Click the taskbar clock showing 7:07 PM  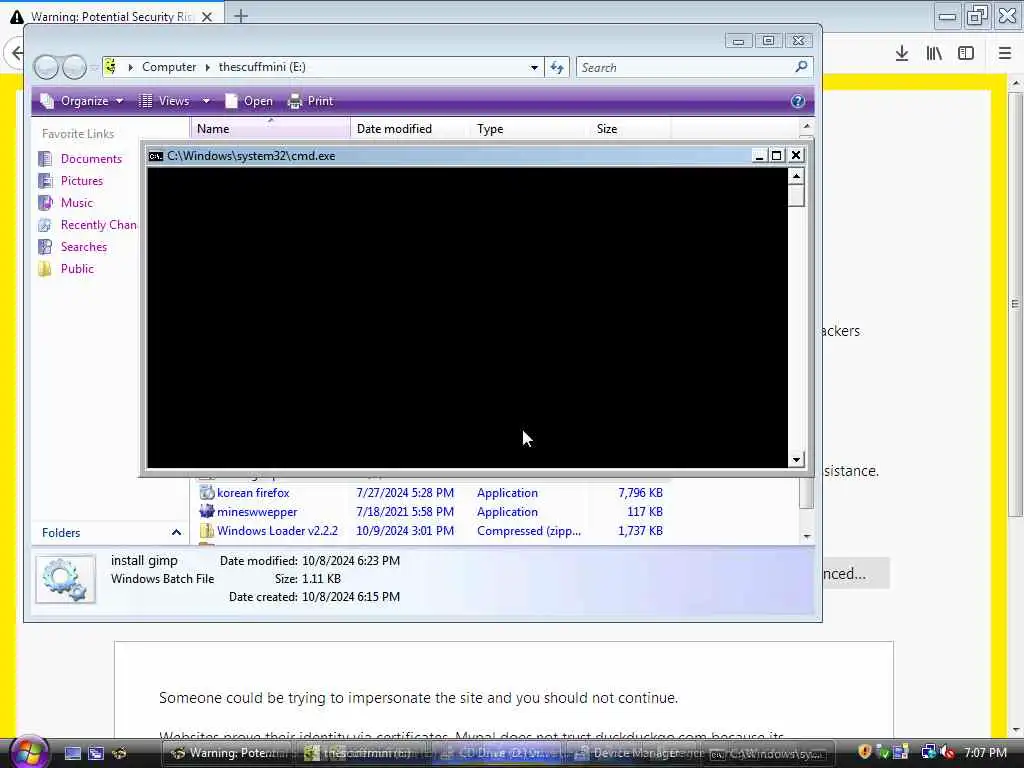tap(985, 753)
